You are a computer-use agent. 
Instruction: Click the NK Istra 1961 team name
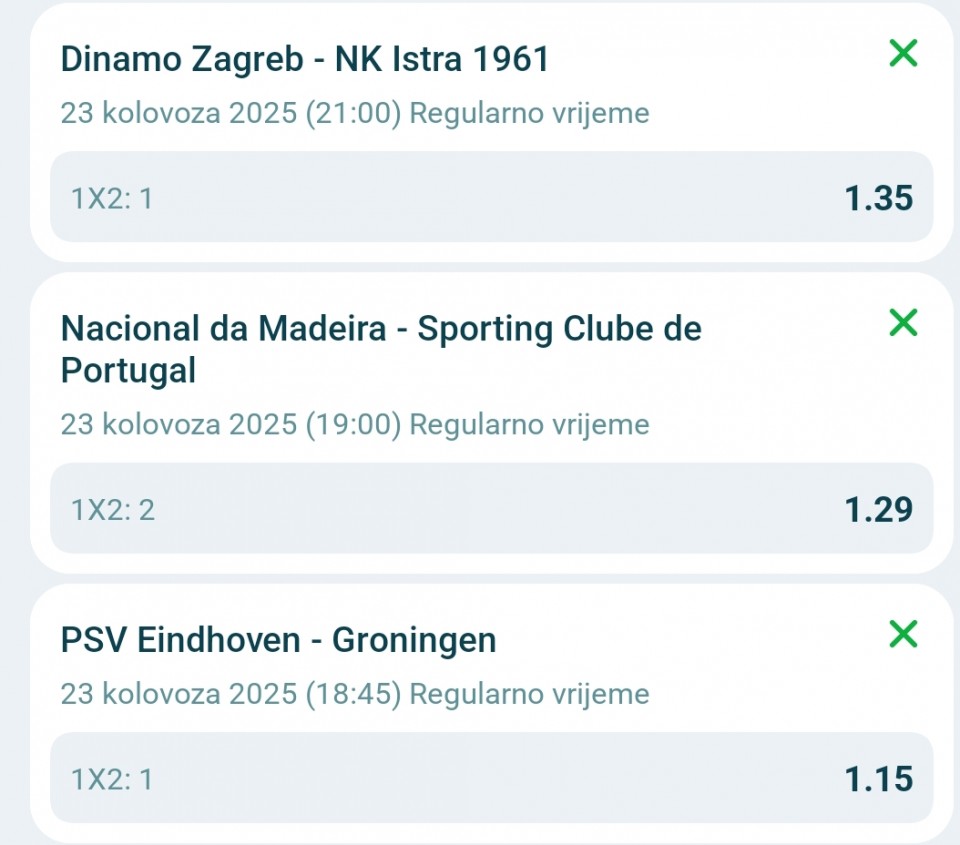pos(442,59)
